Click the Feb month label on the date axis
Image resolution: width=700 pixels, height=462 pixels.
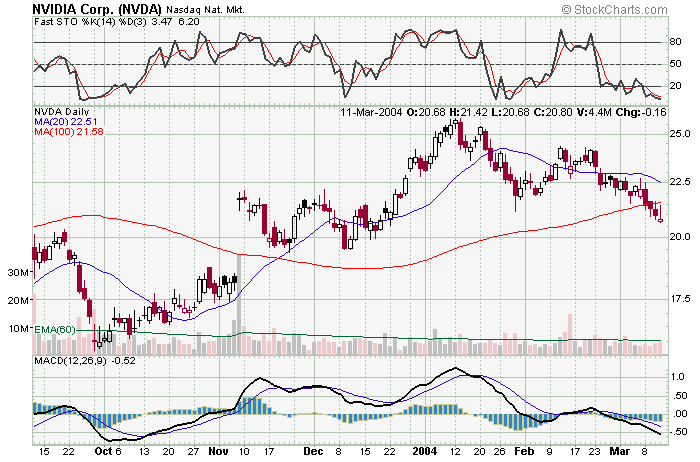tap(524, 451)
